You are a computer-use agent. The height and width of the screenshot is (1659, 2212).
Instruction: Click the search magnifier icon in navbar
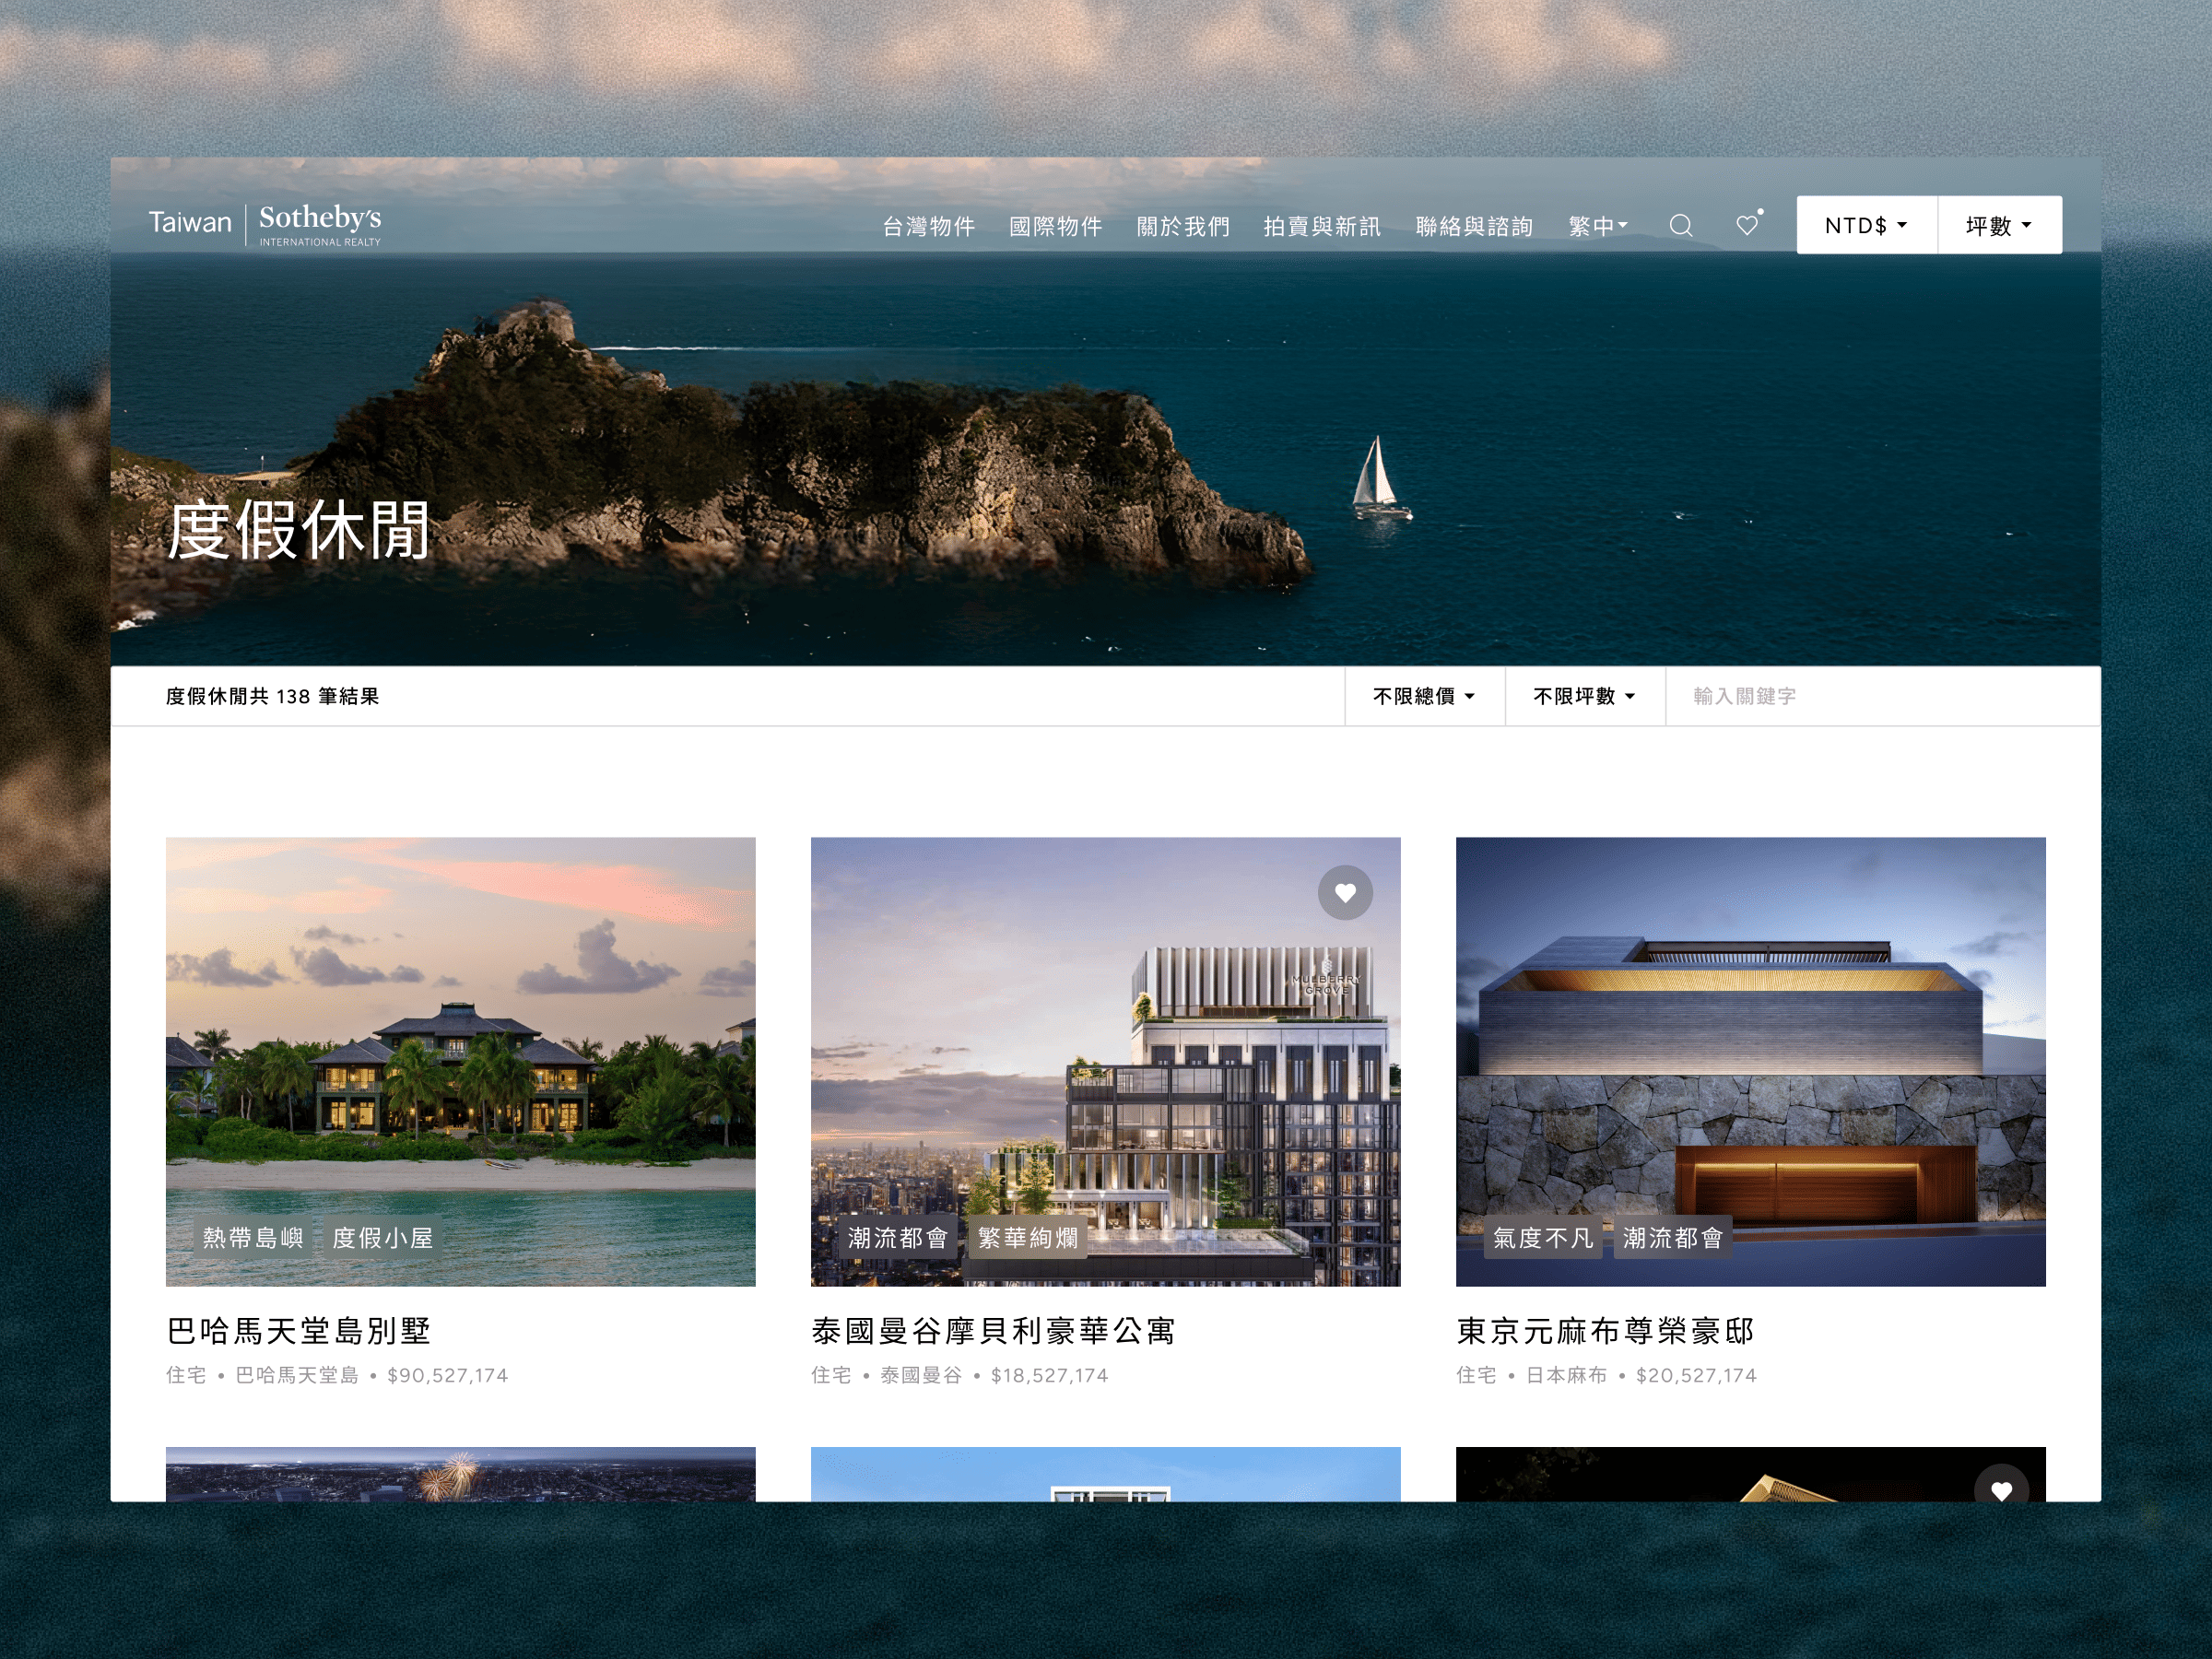pyautogui.click(x=1681, y=226)
